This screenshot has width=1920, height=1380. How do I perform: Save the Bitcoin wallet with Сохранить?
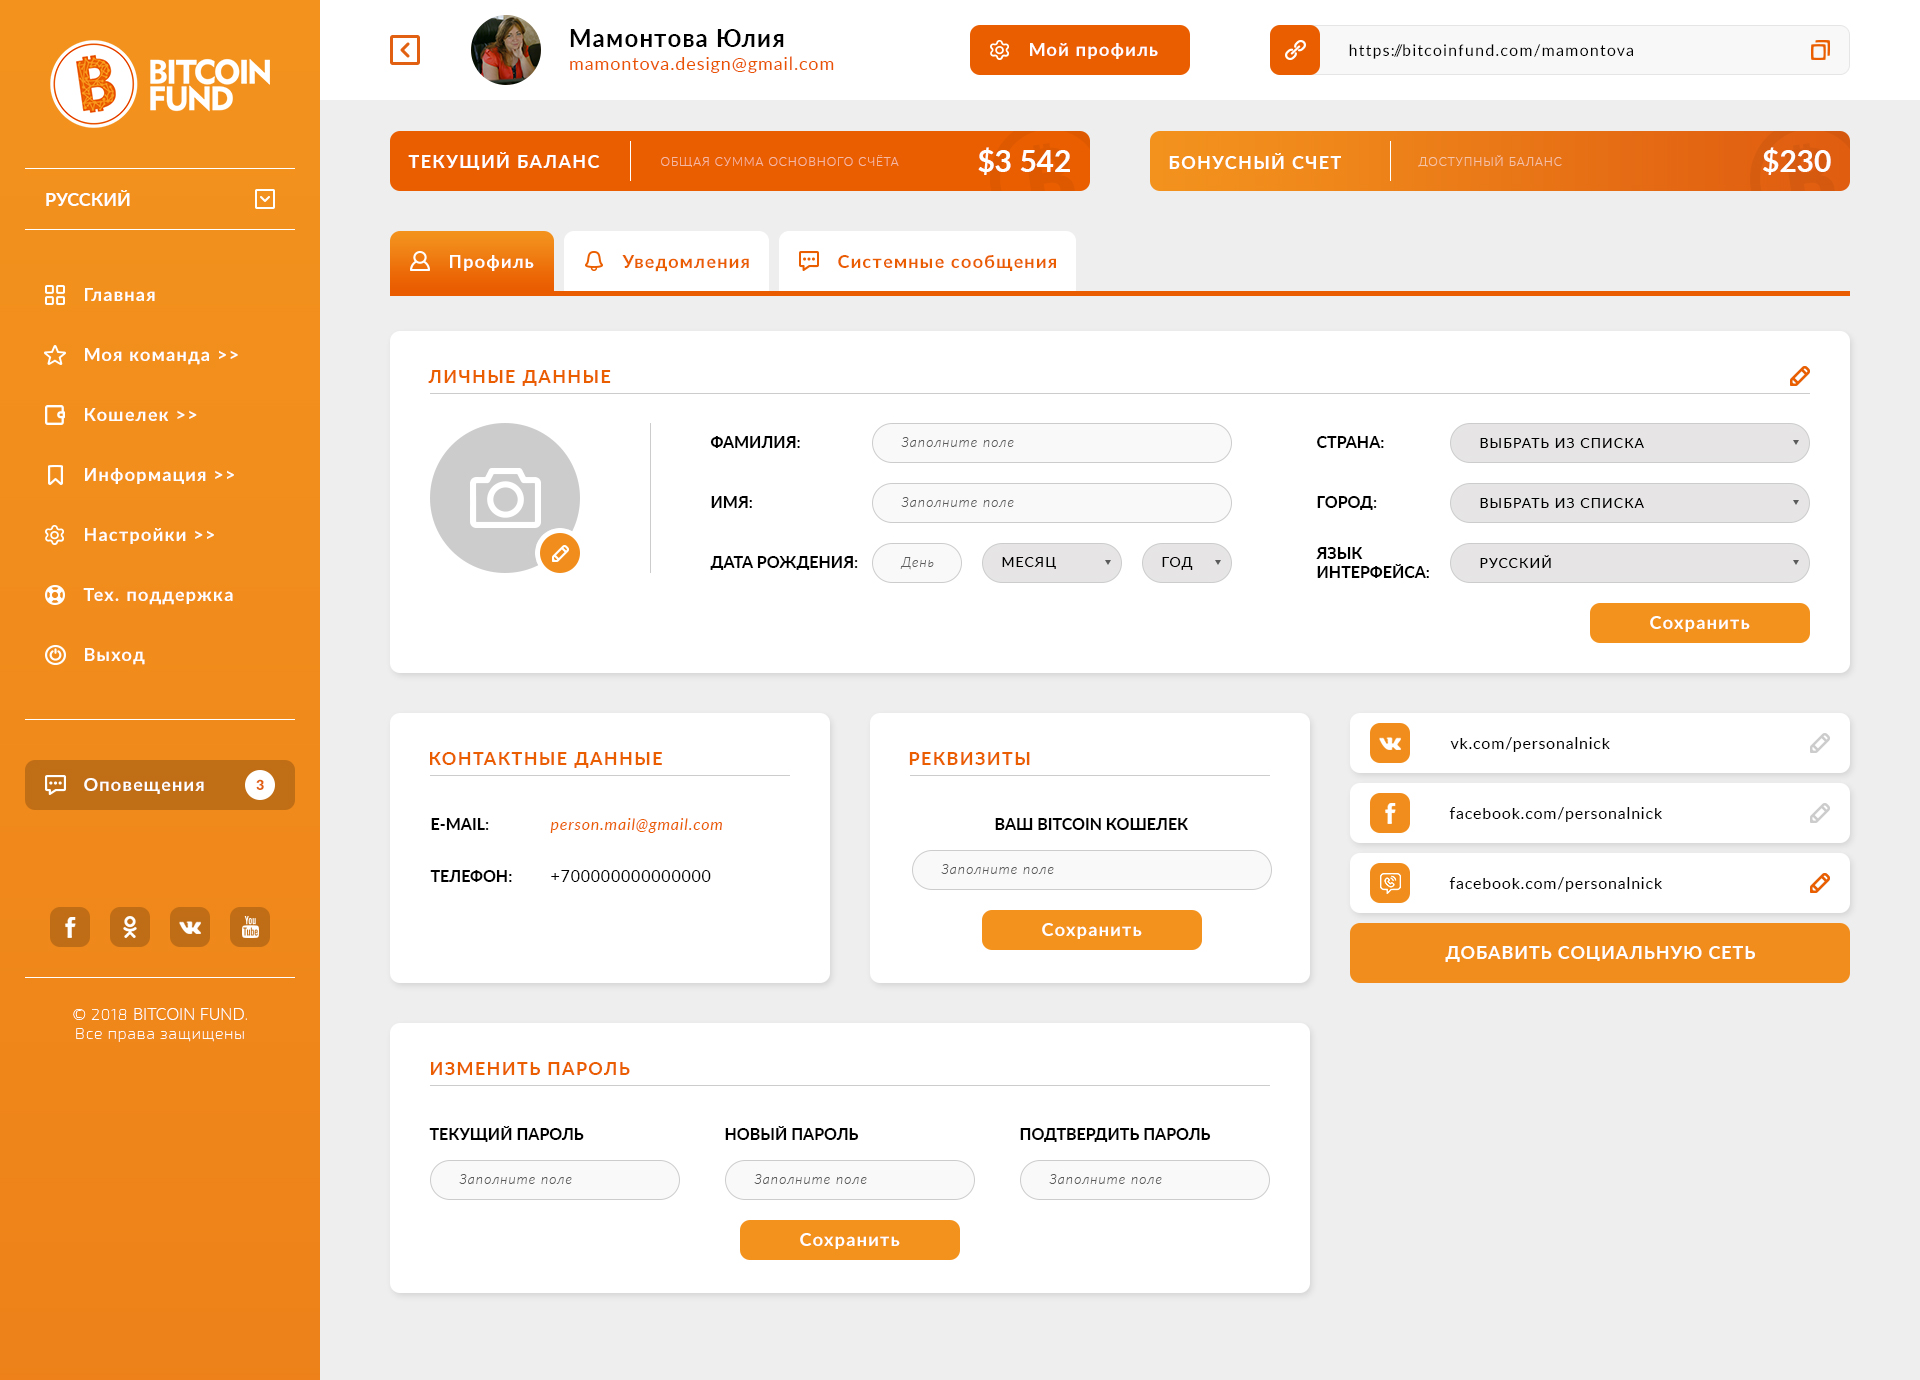1091,930
